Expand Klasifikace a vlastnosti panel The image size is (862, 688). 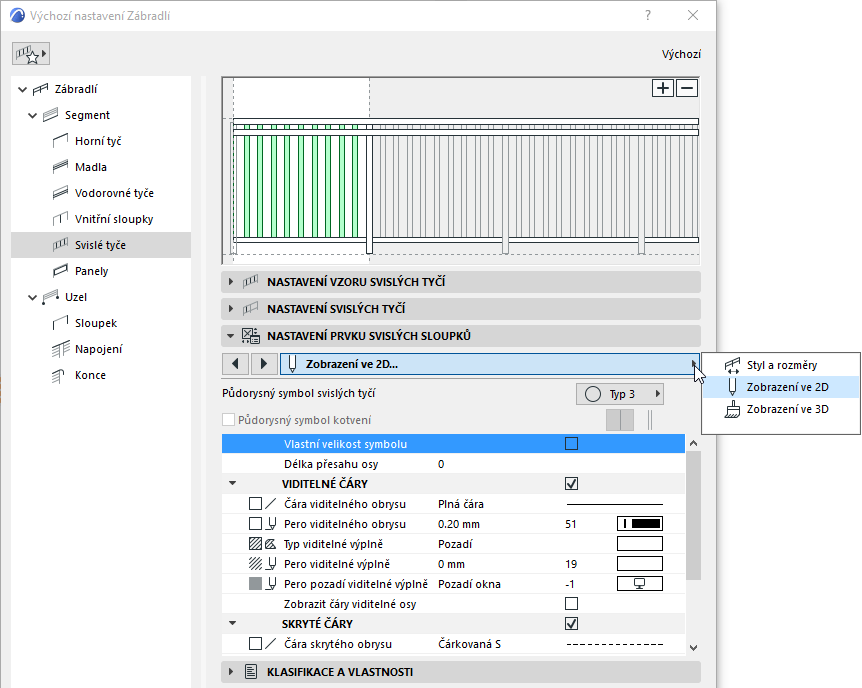[x=231, y=672]
